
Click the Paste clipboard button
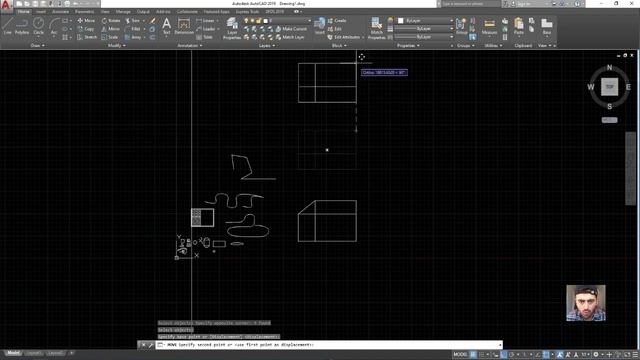(519, 26)
